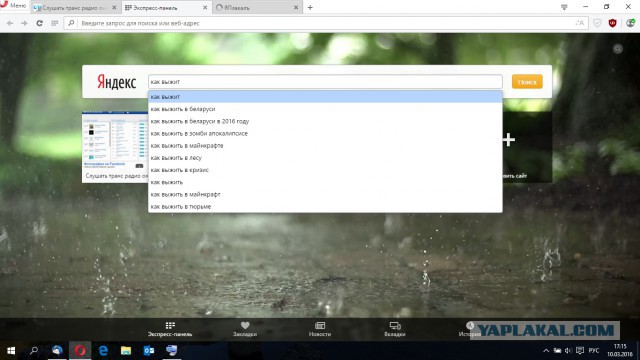This screenshot has height=360, width=640.
Task: Switch to the Слушать транс радио tab
Action: pyautogui.click(x=75, y=7)
